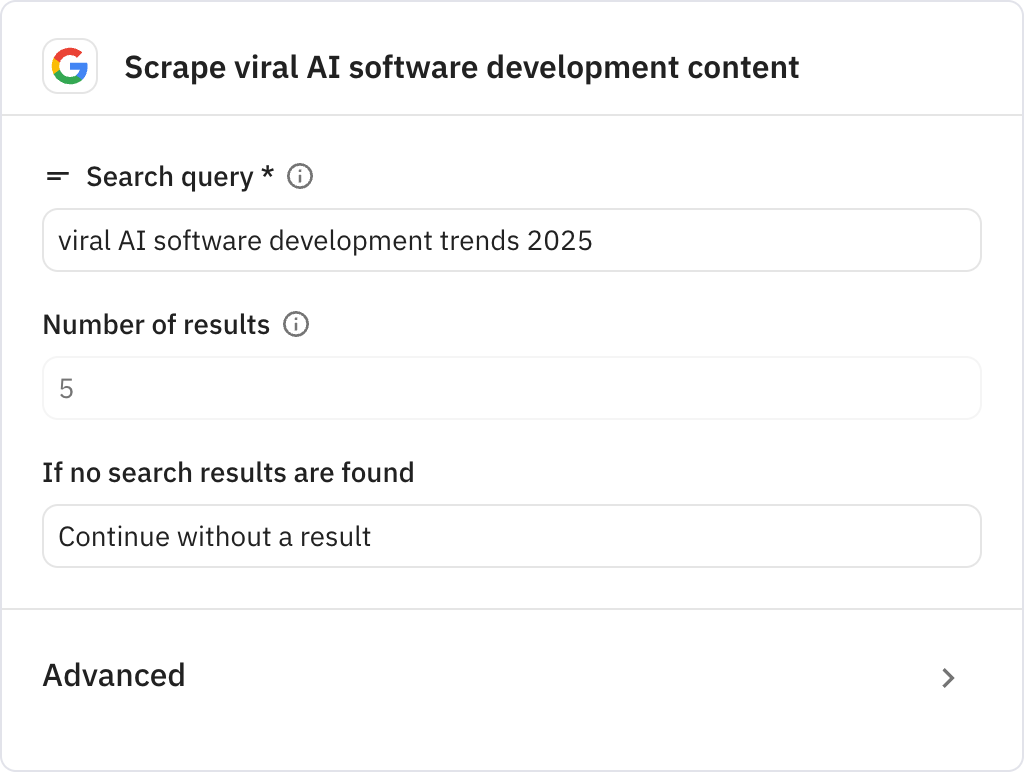Open the info tooltip icon beside Number of results
Screen dimensions: 1024x772
click(x=296, y=324)
